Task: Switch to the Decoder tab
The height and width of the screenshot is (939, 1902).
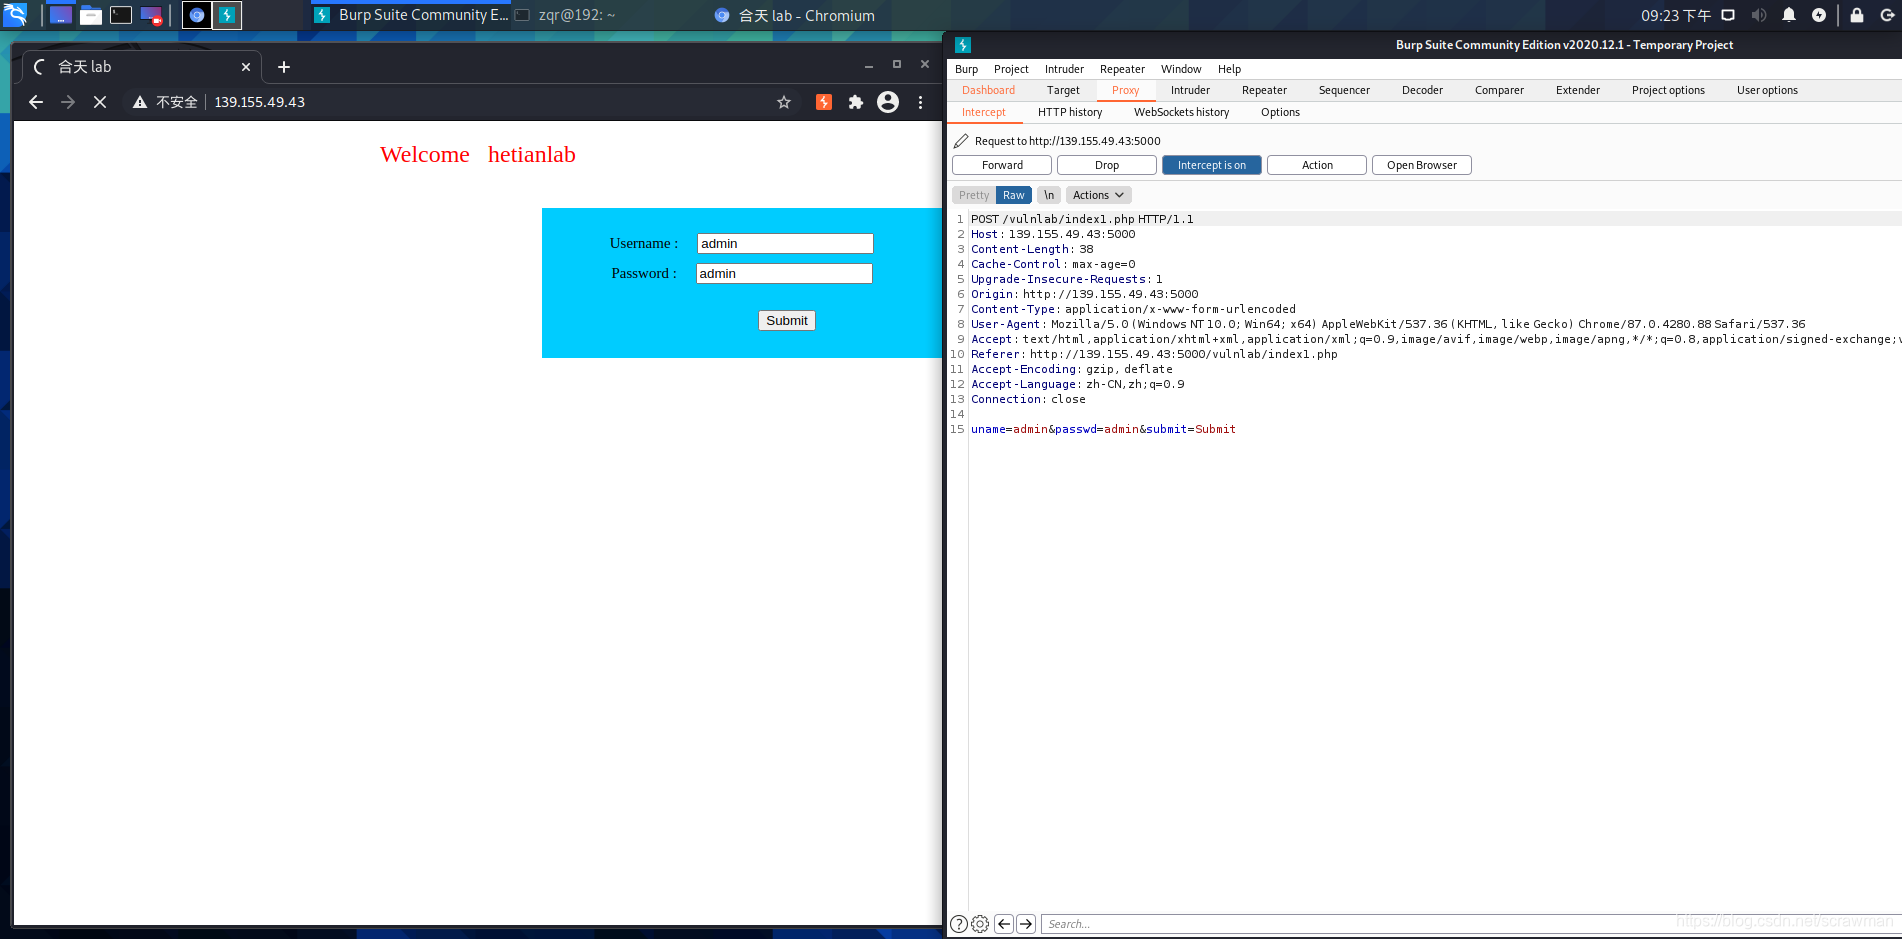Action: click(1422, 90)
